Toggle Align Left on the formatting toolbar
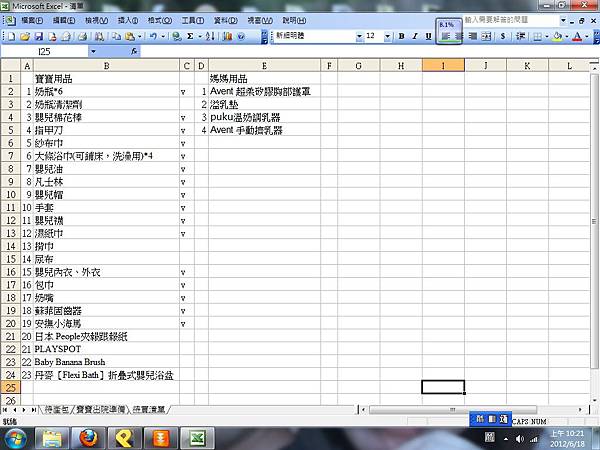Image resolution: width=600 pixels, height=450 pixels. 445,36
